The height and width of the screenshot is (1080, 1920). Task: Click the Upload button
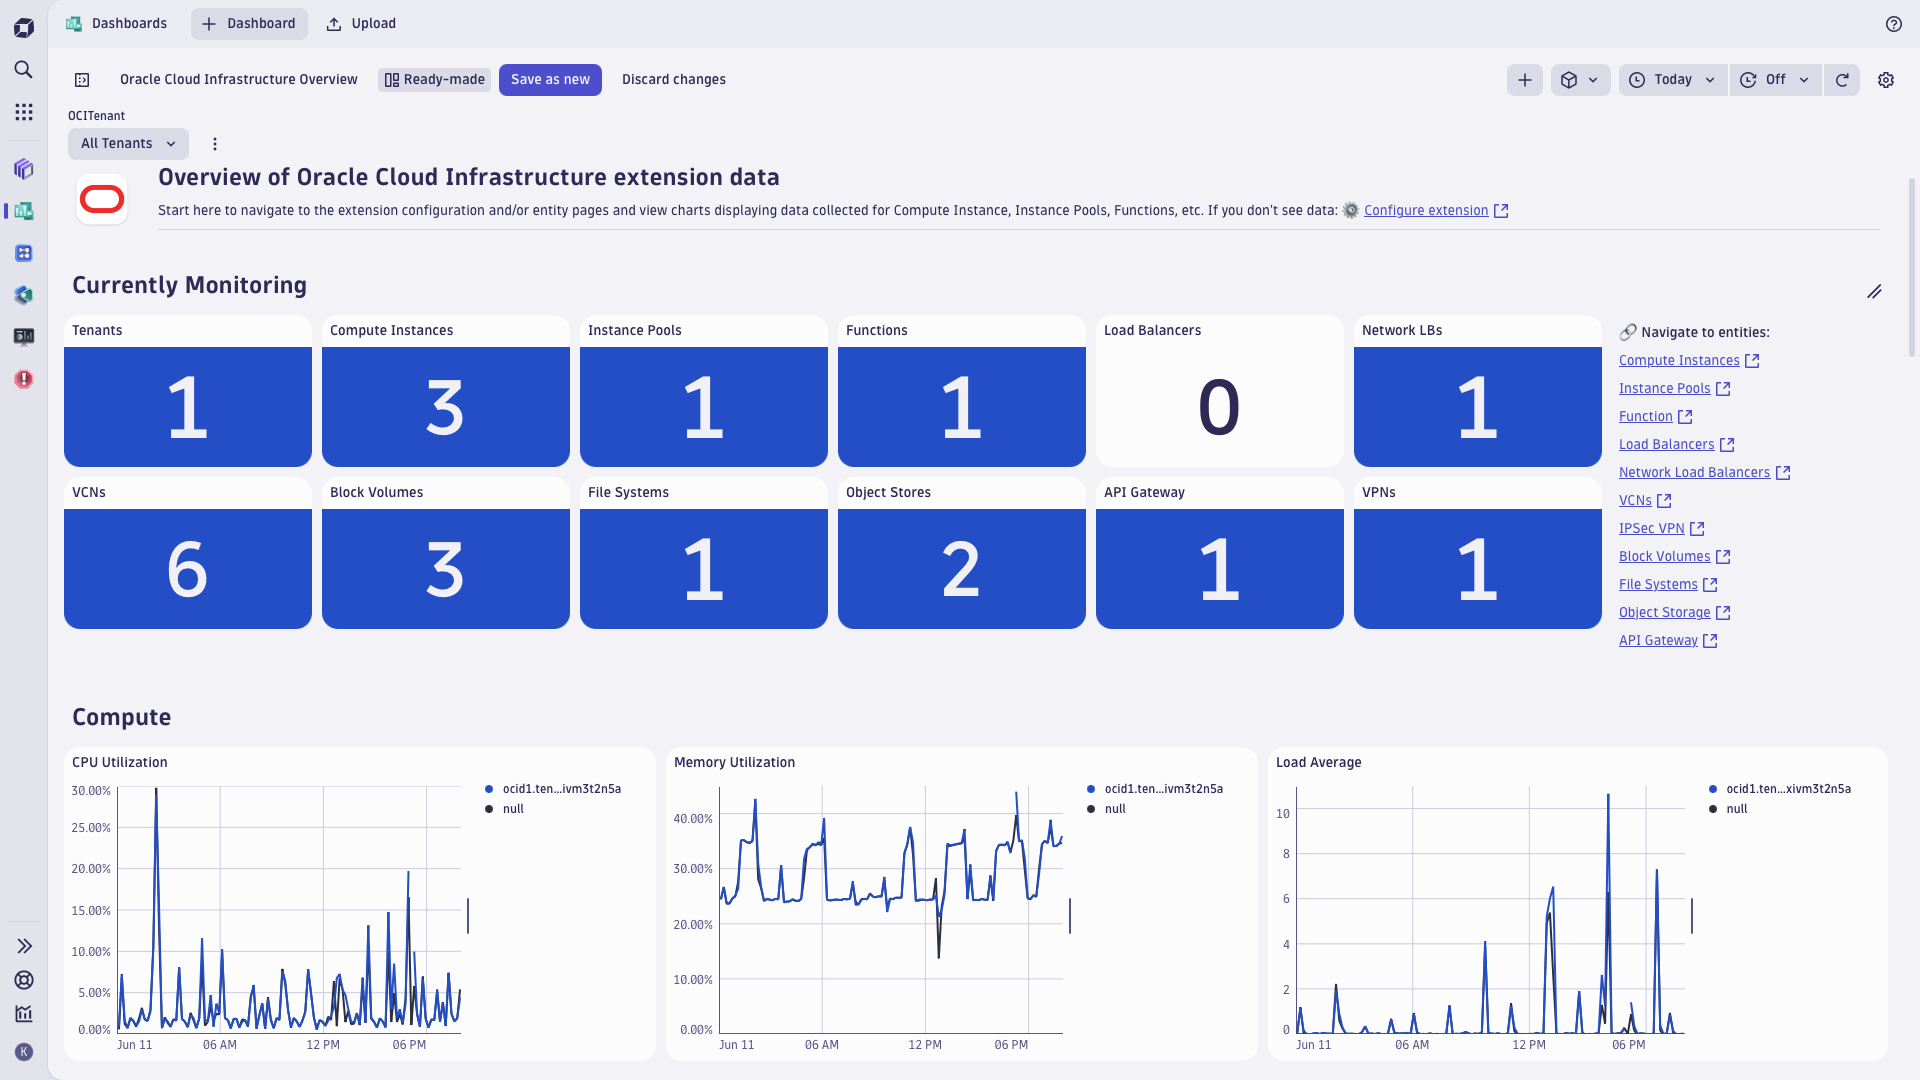pos(361,24)
